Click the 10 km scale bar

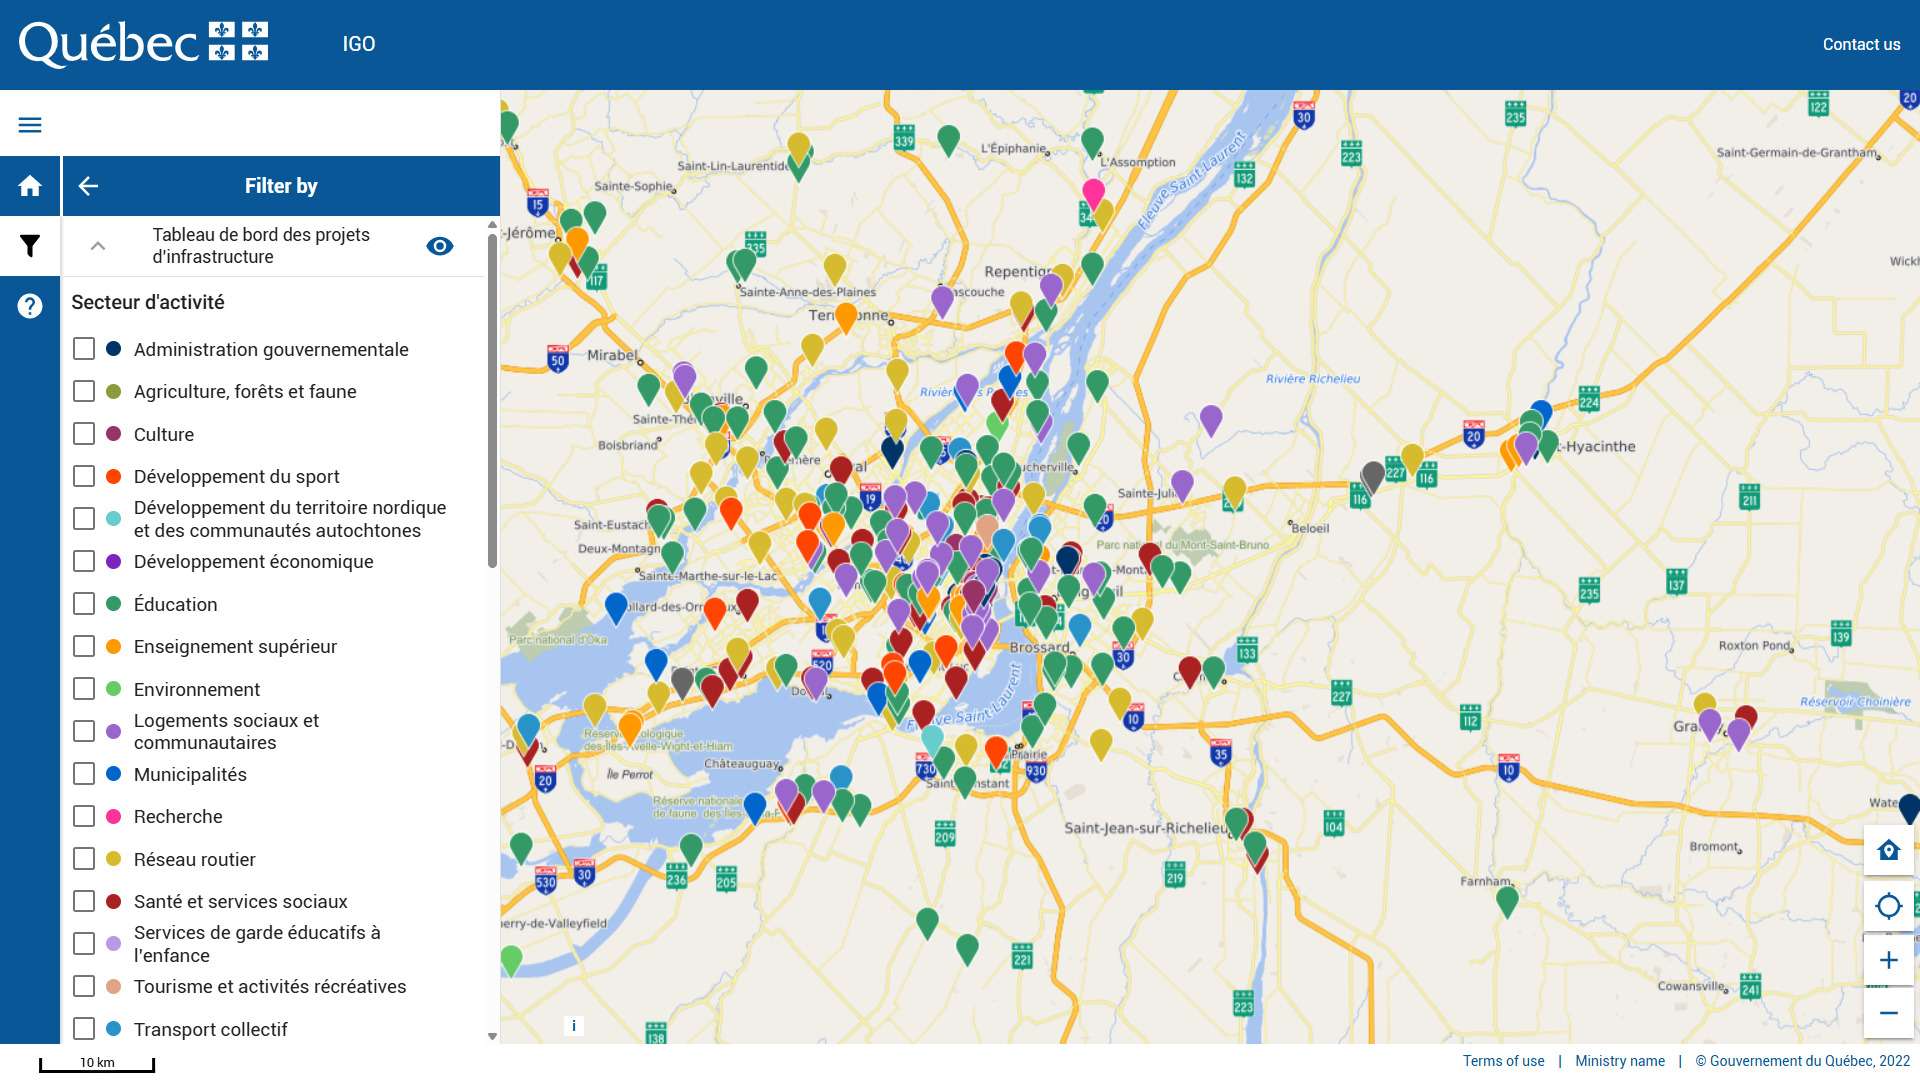point(97,1063)
